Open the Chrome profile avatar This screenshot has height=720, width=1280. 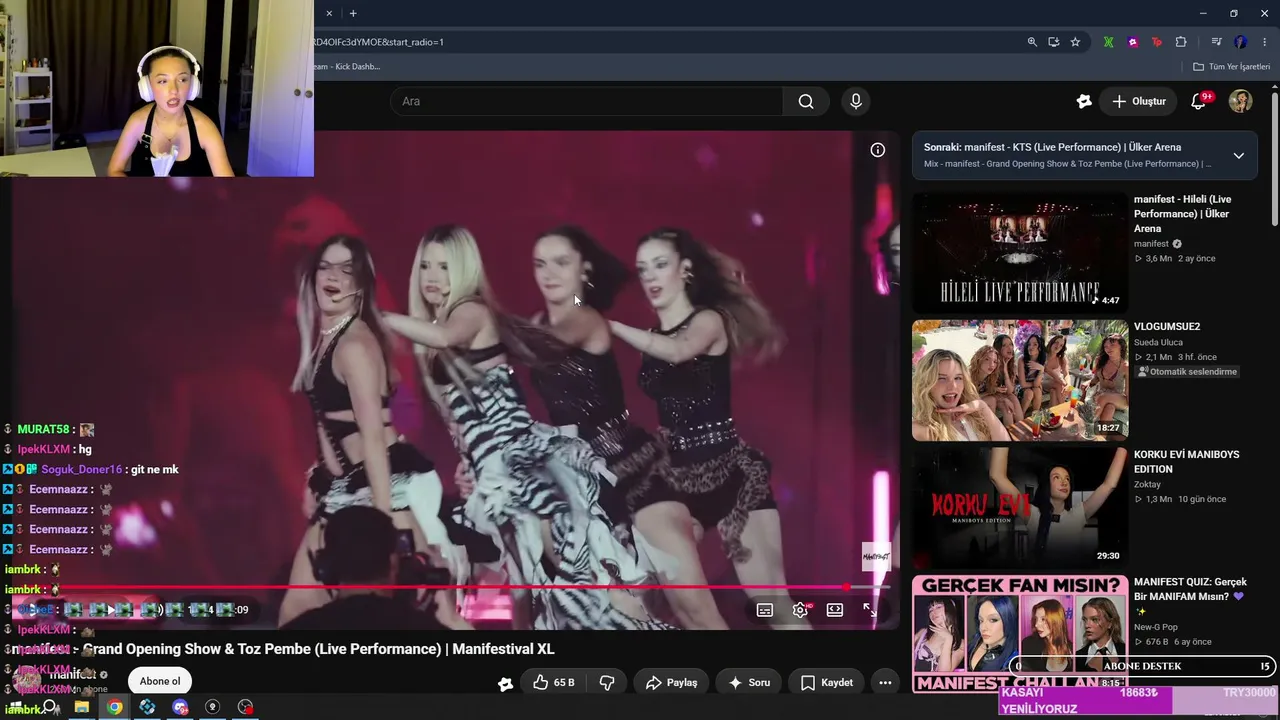pyautogui.click(x=1240, y=42)
